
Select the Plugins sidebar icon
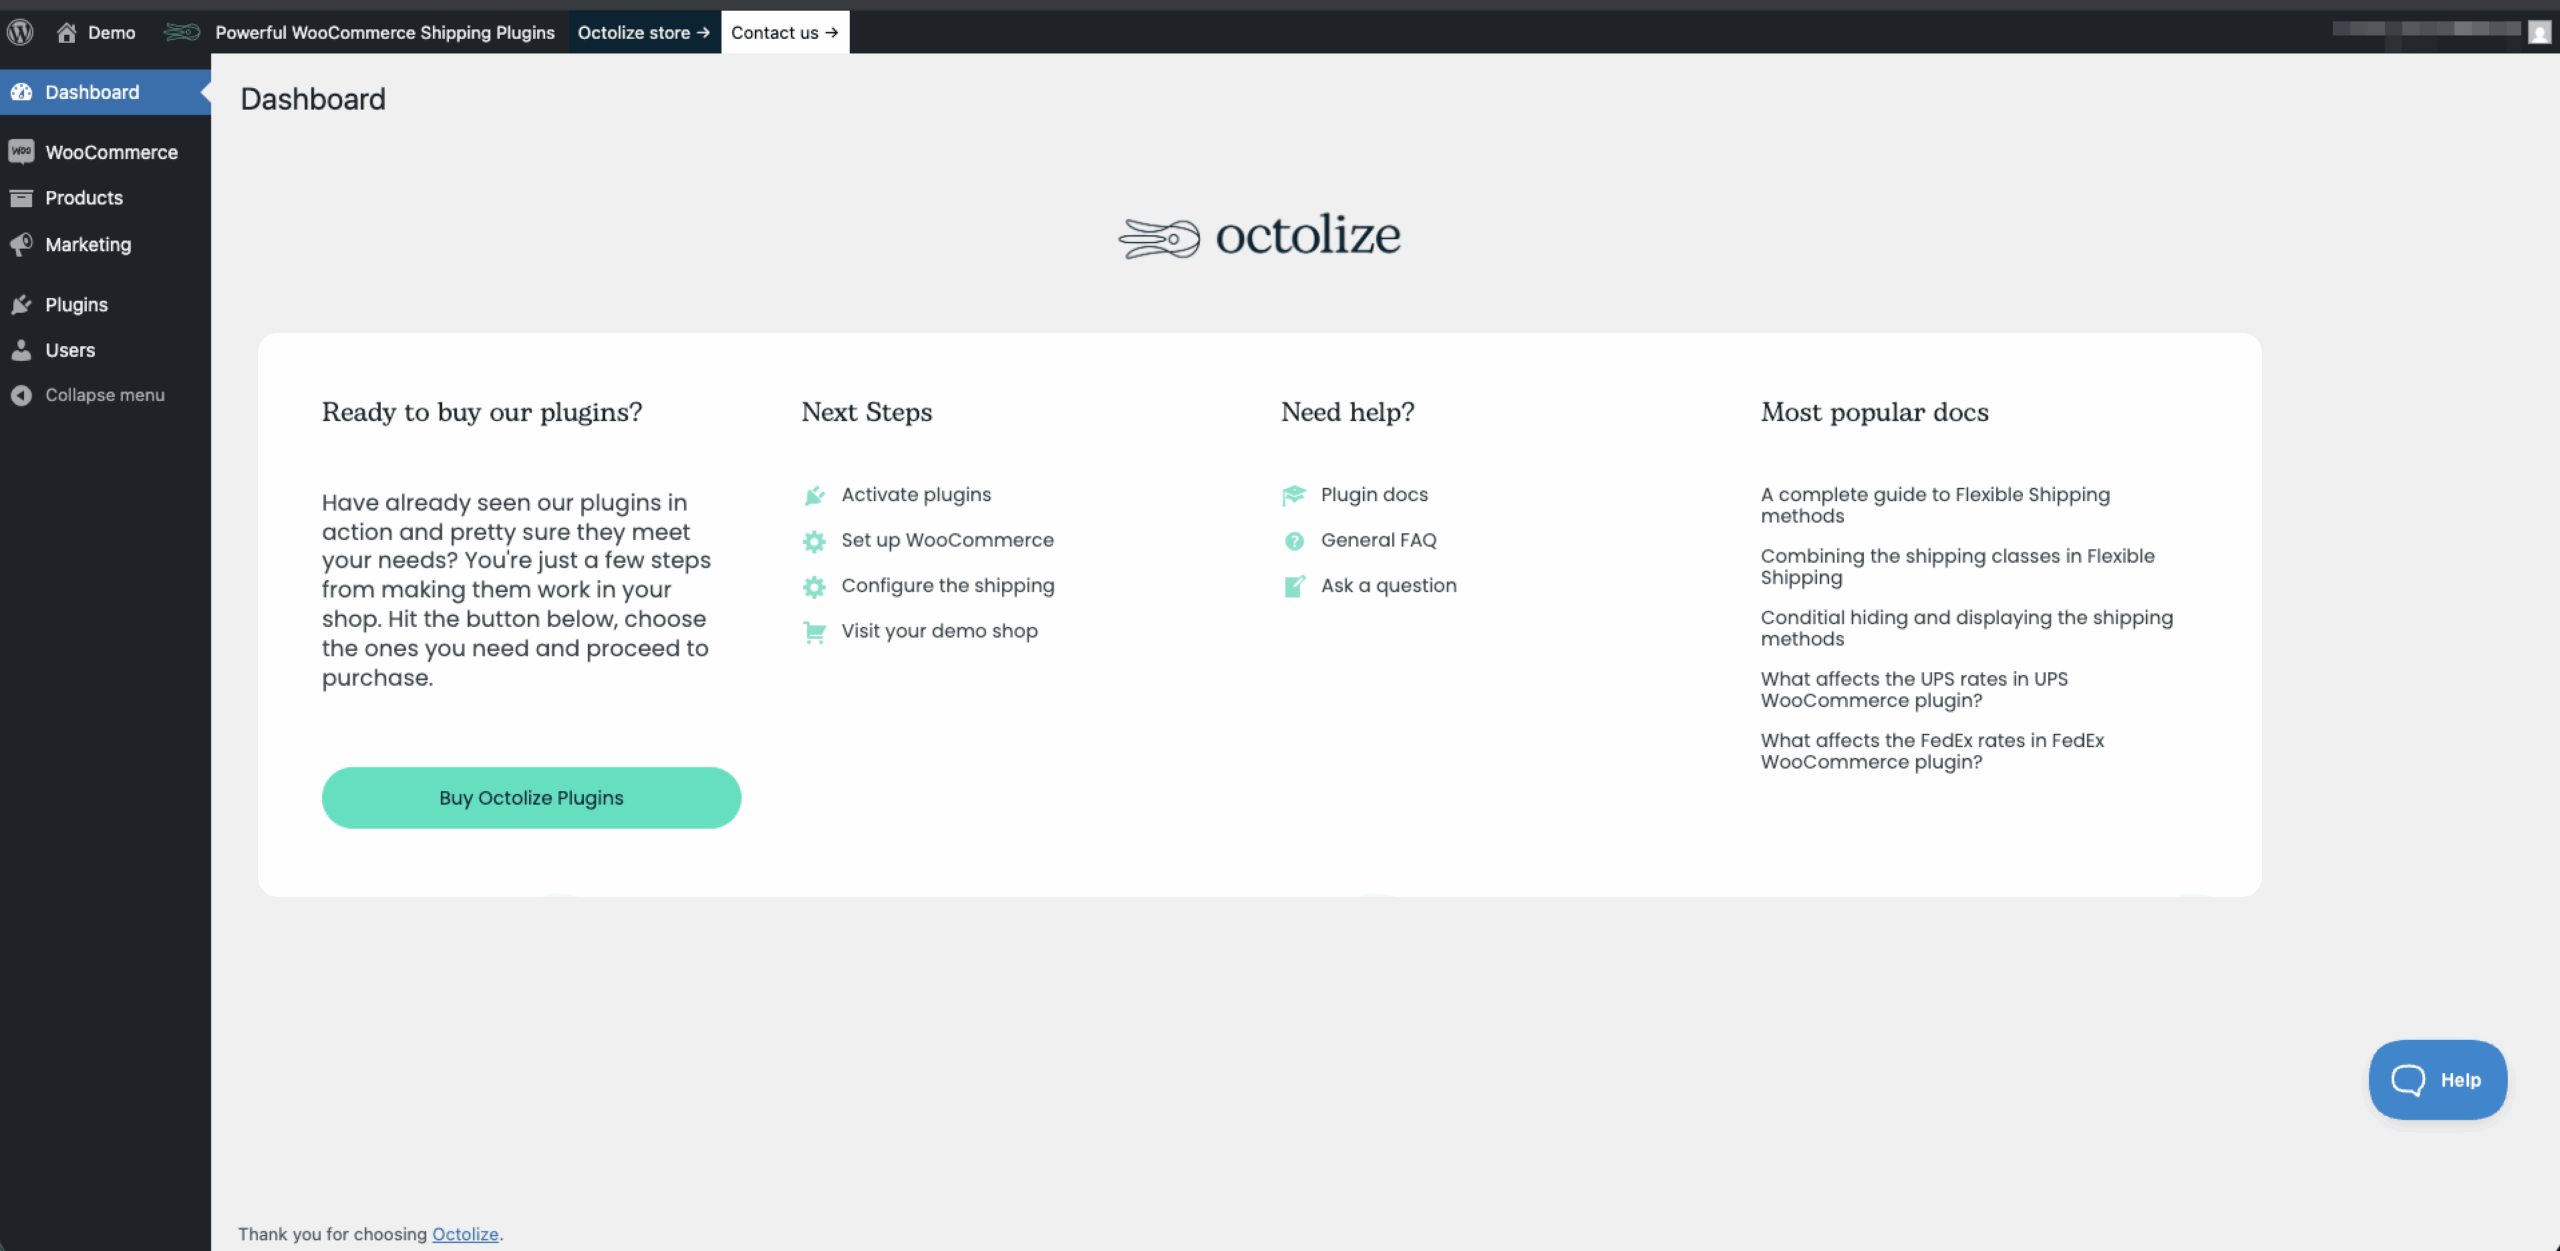[x=22, y=304]
